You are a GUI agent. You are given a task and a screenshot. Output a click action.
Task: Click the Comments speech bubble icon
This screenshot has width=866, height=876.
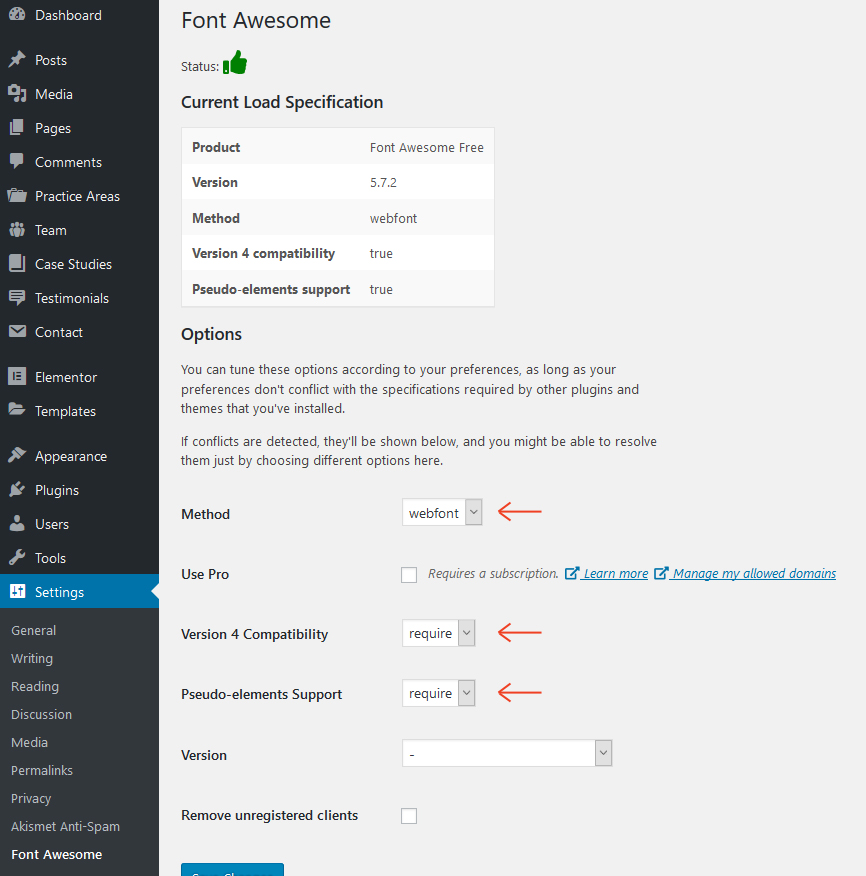tap(17, 162)
